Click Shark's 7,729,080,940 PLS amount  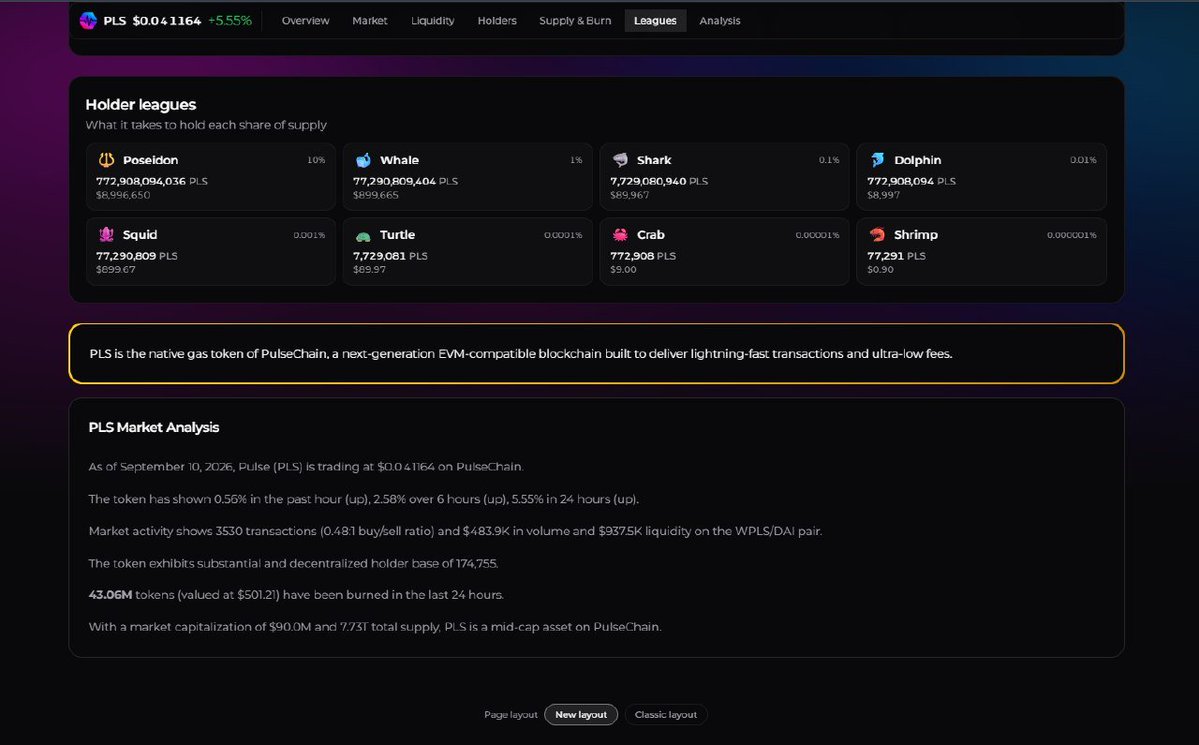659,181
